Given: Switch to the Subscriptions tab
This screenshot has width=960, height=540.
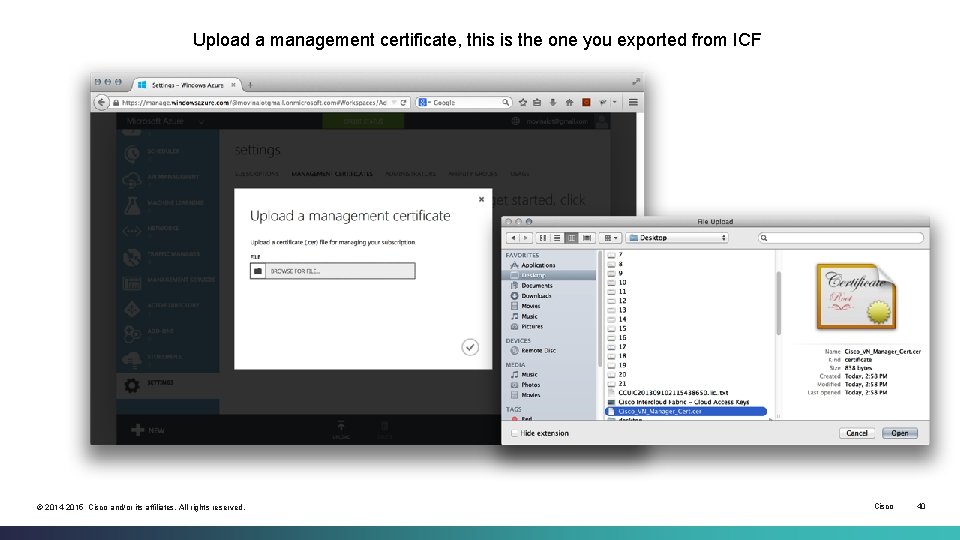Looking at the screenshot, I should 257,174.
